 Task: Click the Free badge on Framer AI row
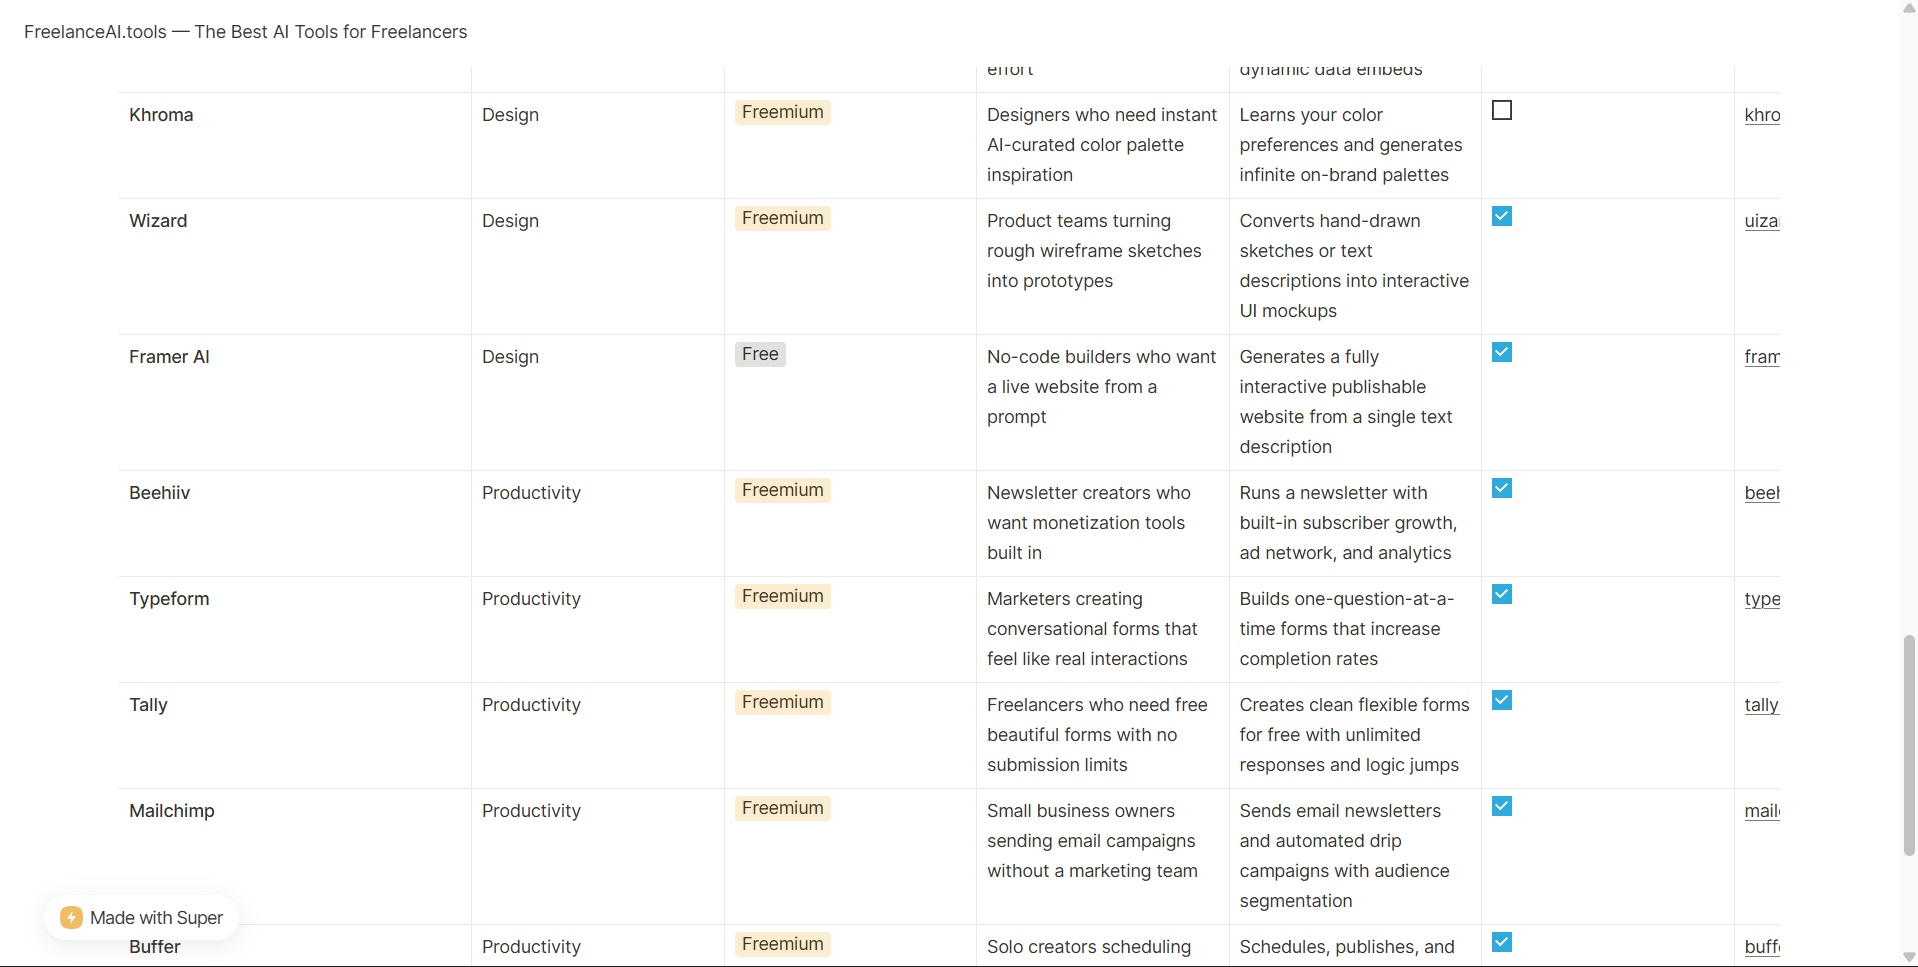(x=759, y=353)
